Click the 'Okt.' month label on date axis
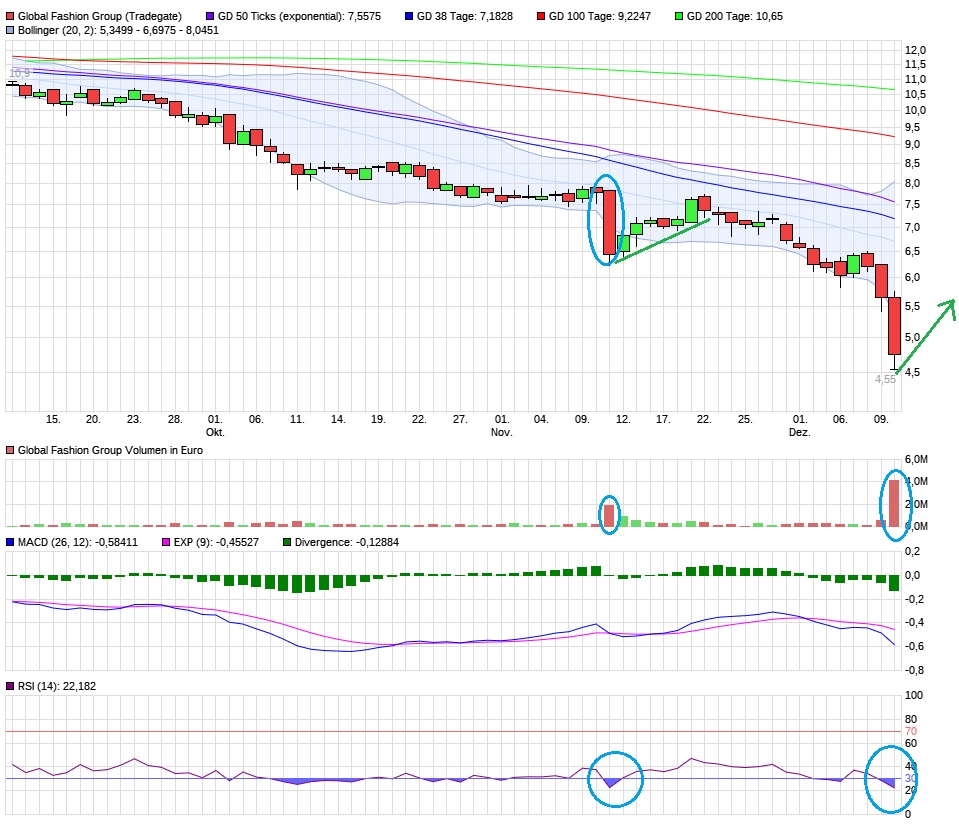Image resolution: width=959 pixels, height=827 pixels. coord(215,432)
